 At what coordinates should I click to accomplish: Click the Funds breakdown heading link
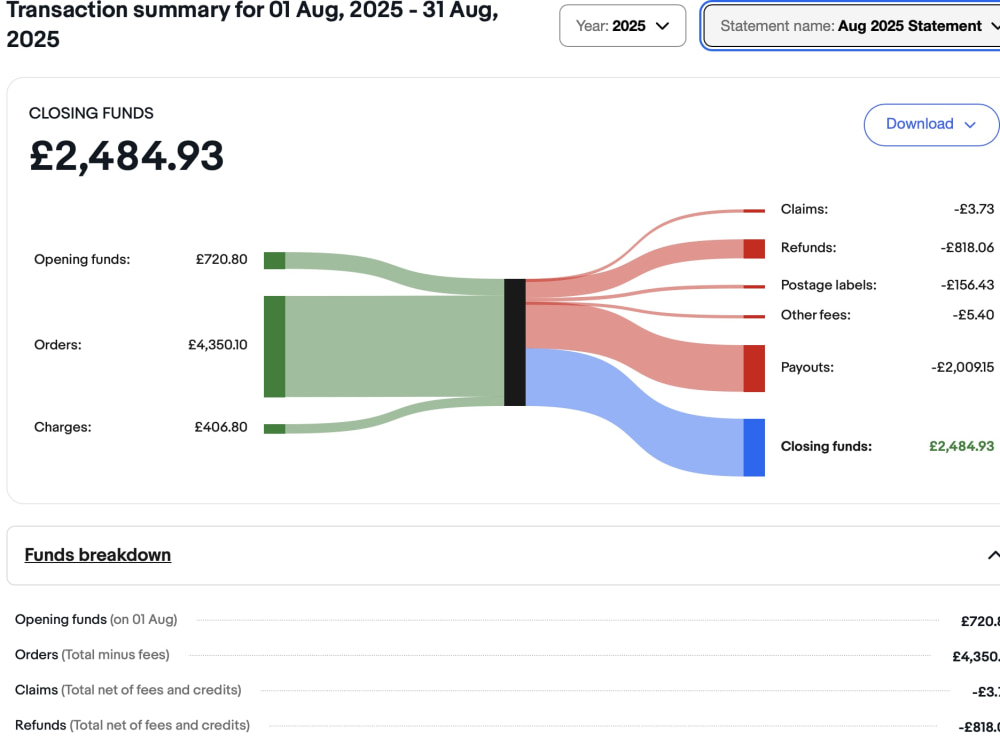point(98,555)
